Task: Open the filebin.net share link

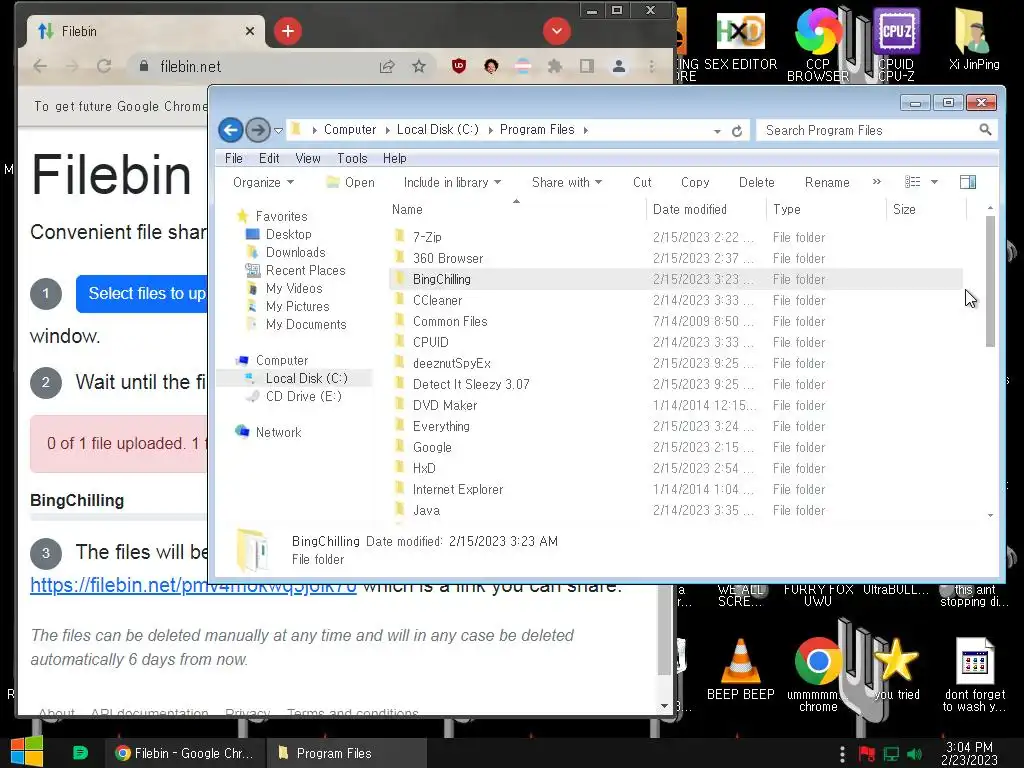Action: click(x=193, y=585)
